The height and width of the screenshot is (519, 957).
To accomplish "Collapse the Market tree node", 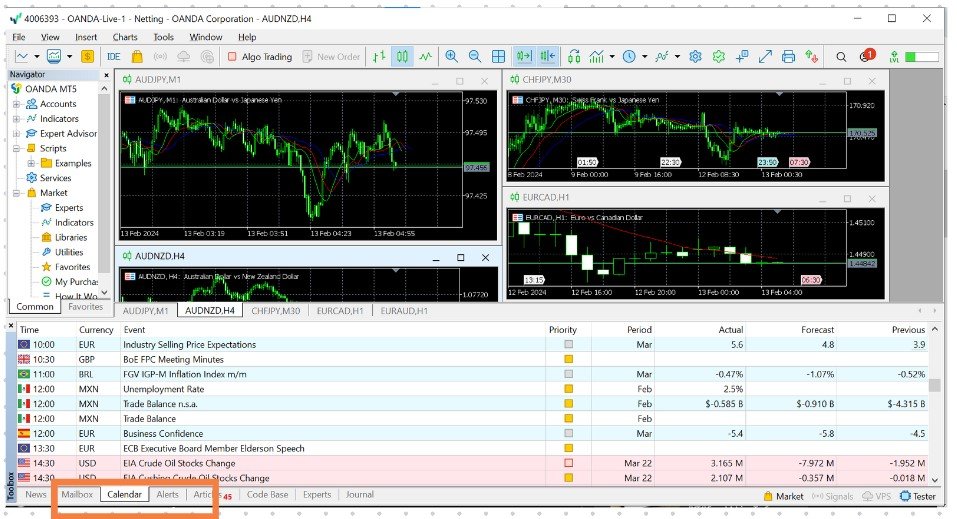I will tap(16, 193).
